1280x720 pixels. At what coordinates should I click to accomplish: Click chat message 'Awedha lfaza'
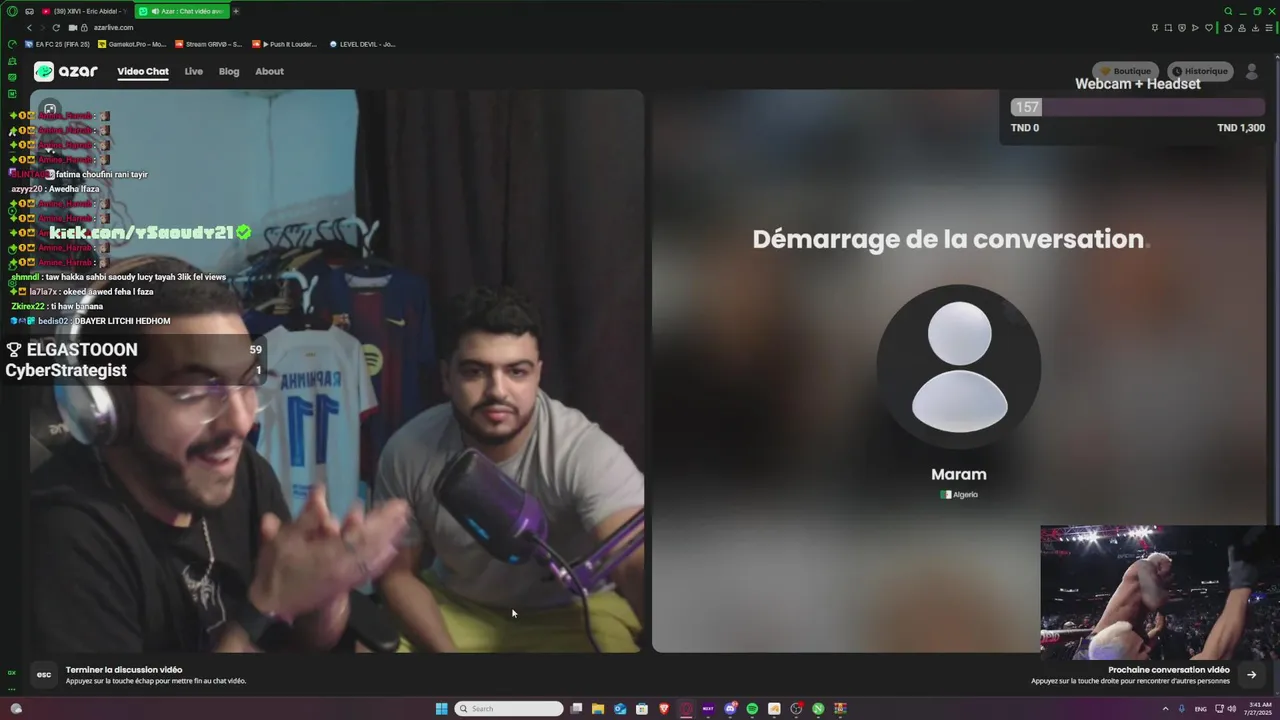[x=55, y=189]
